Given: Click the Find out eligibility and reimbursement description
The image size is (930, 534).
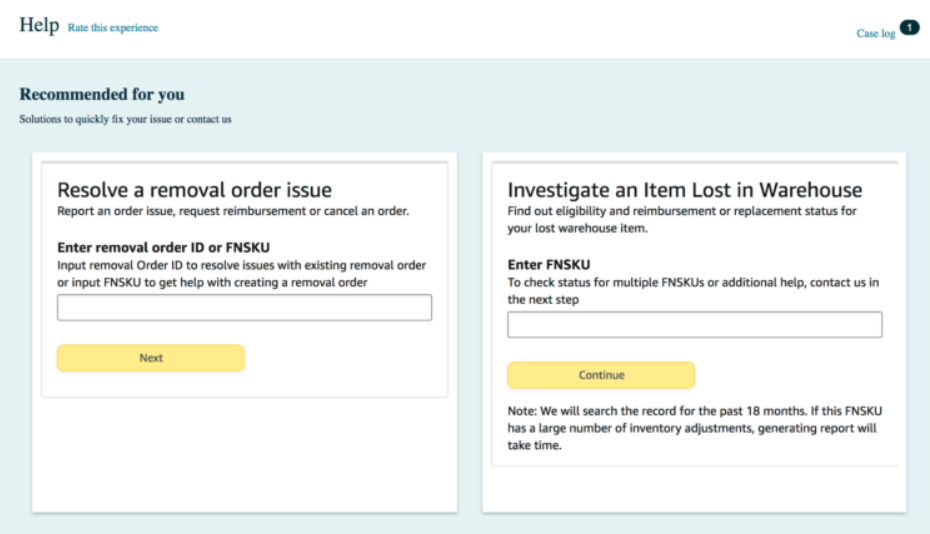Looking at the screenshot, I should [682, 219].
